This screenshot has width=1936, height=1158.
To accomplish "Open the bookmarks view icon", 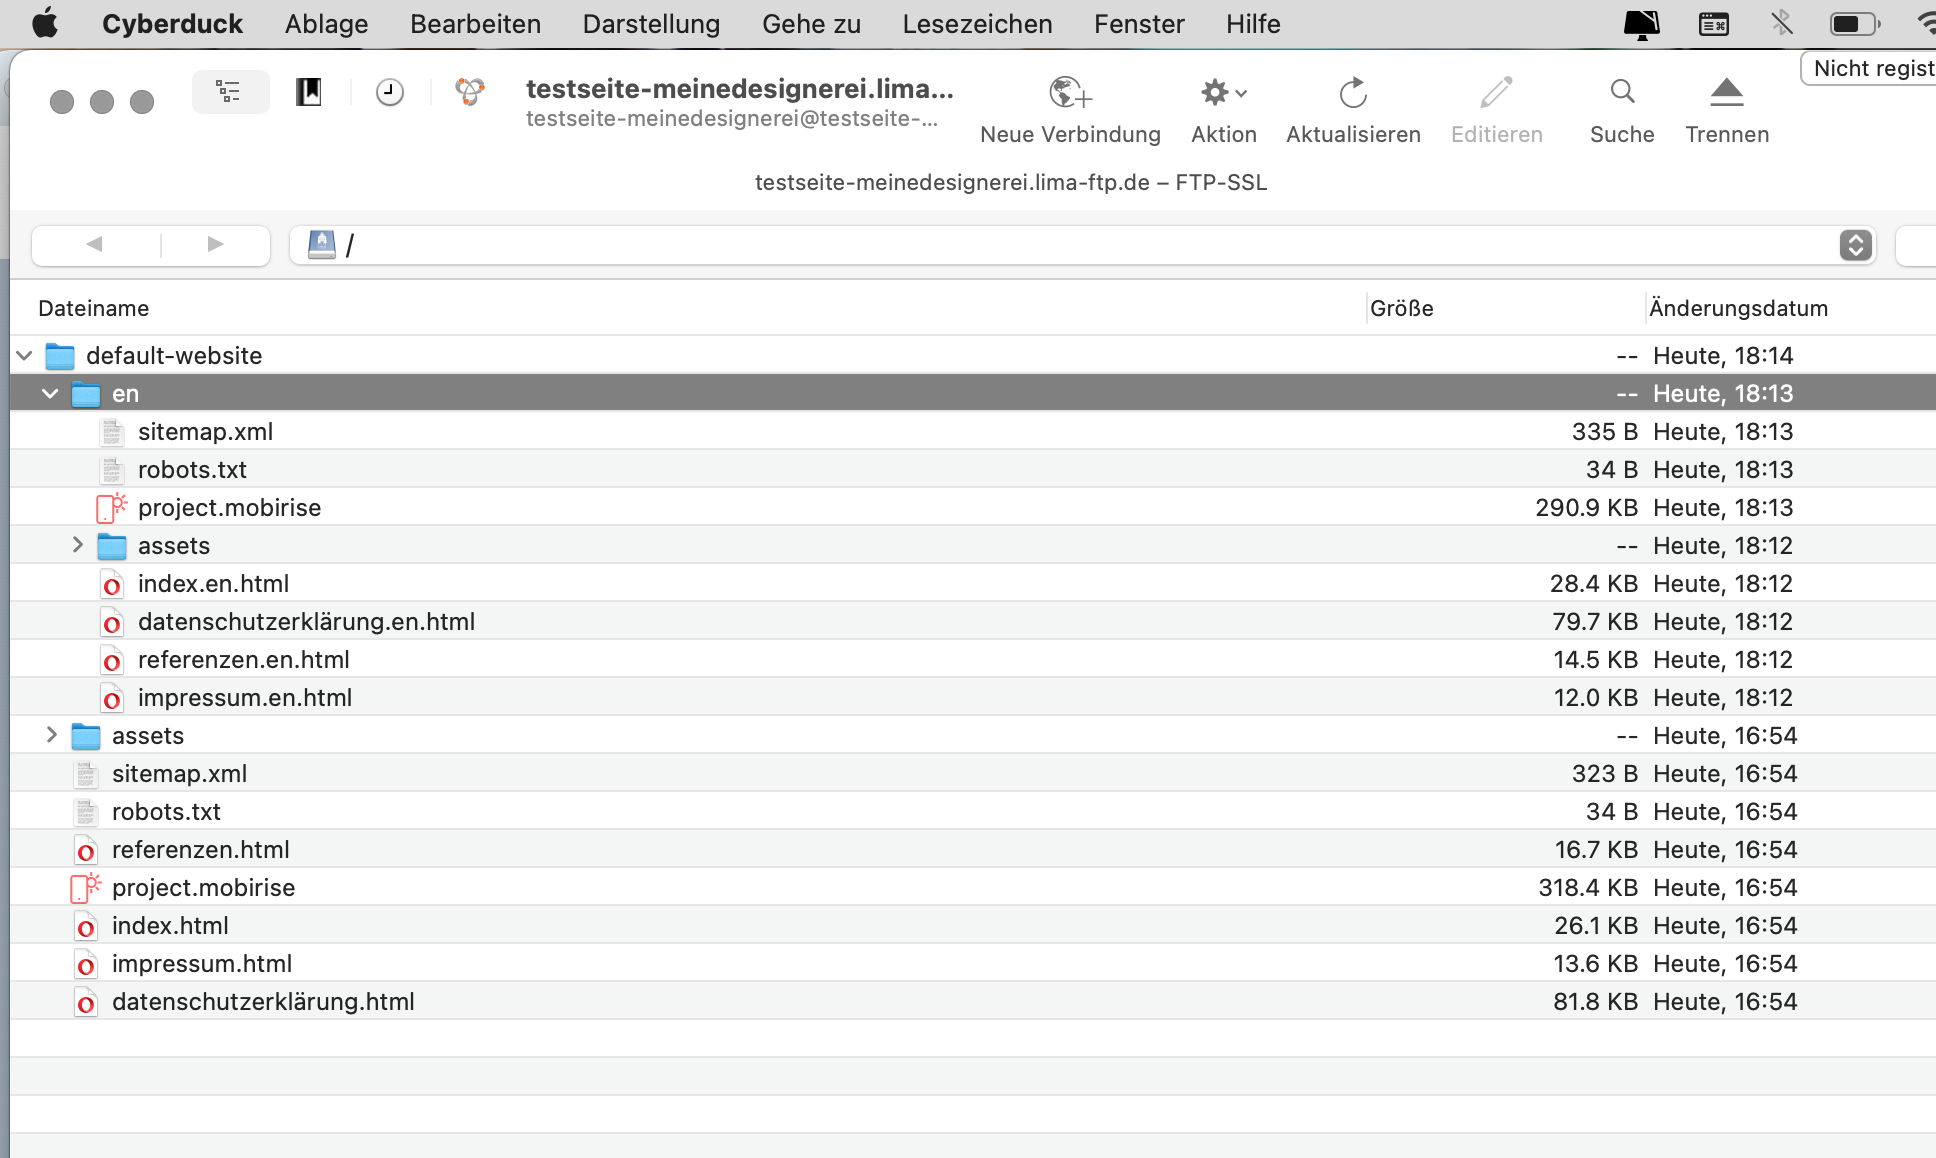I will 308,93.
